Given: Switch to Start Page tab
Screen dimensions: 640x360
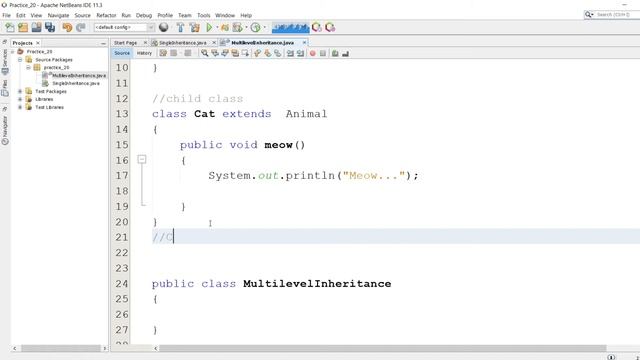Looking at the screenshot, I should click(x=125, y=43).
